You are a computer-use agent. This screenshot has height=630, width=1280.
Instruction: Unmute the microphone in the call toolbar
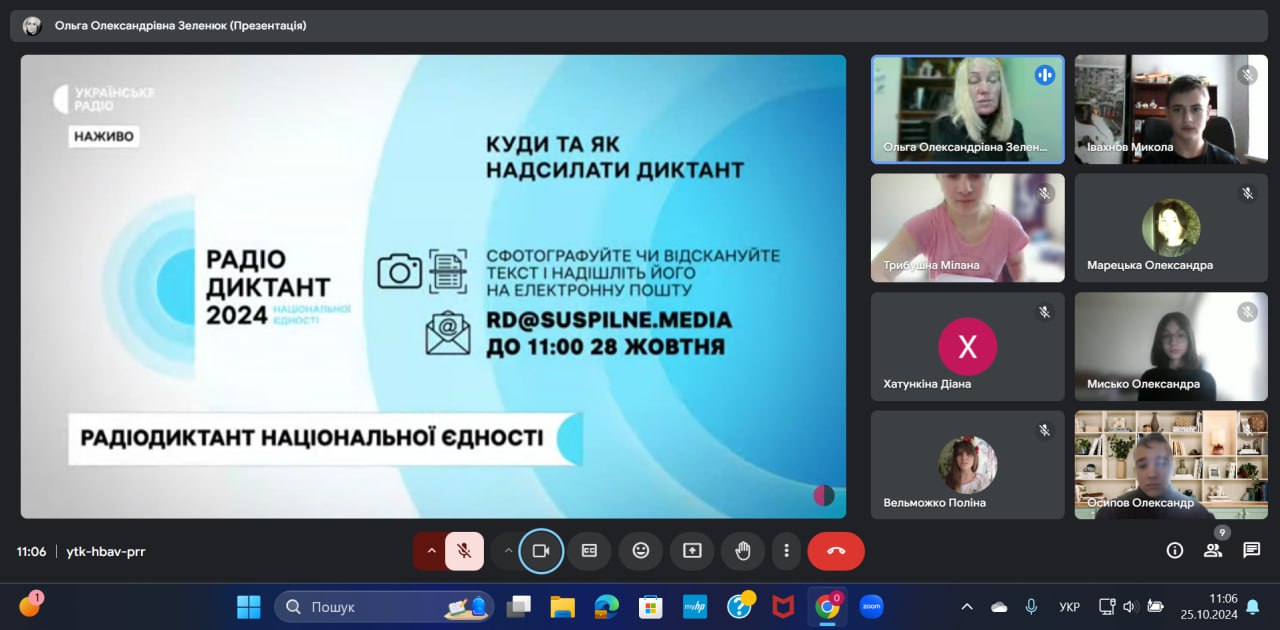(x=464, y=551)
